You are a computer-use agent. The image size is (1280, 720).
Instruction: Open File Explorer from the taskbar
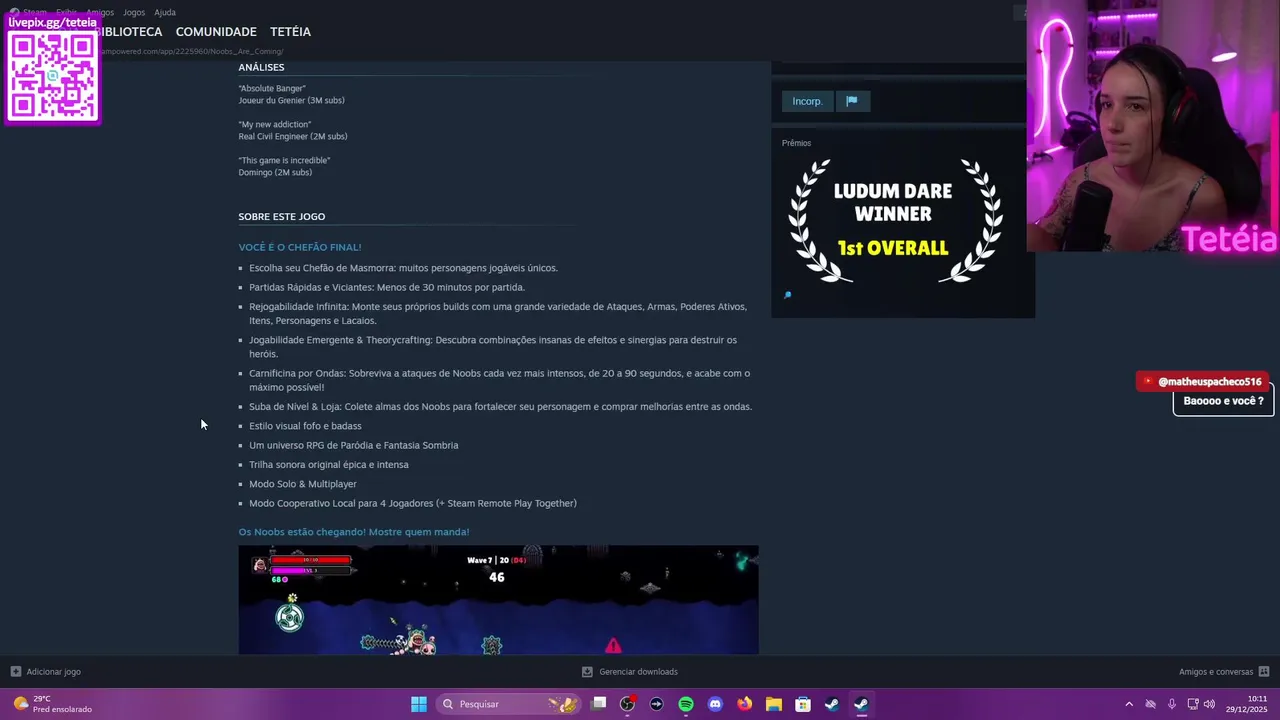point(773,704)
